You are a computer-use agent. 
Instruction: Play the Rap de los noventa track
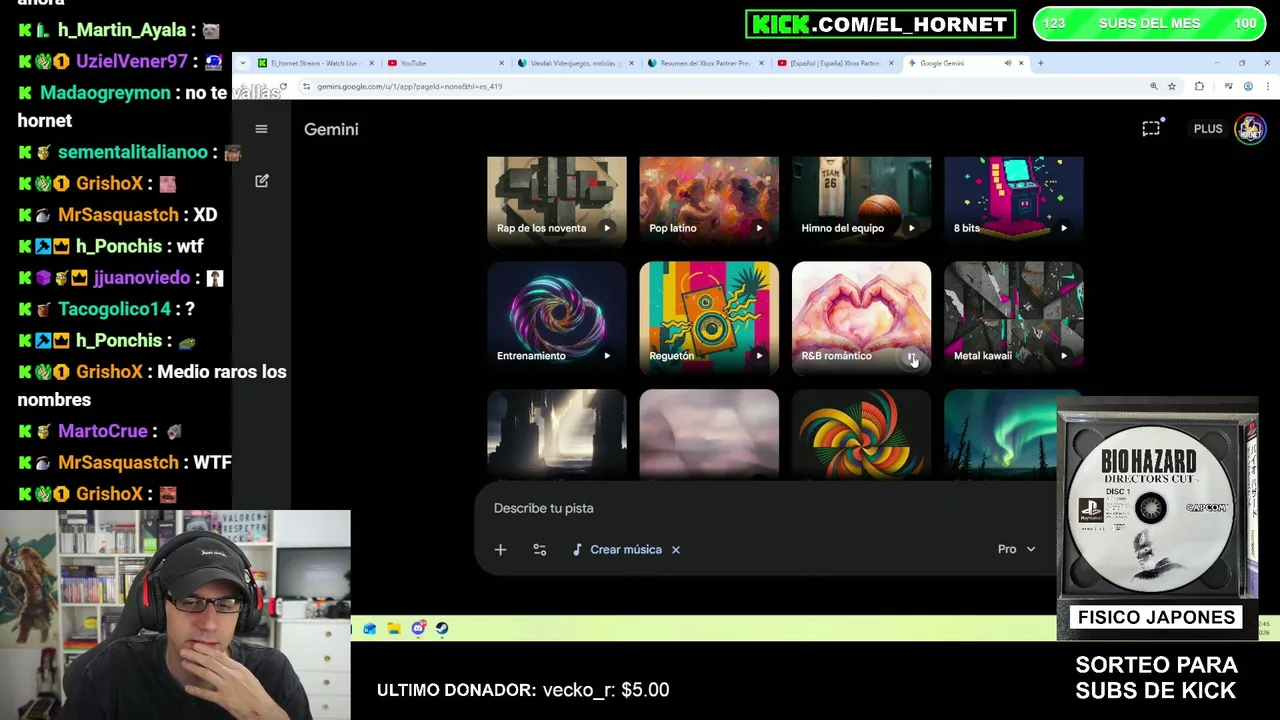607,228
